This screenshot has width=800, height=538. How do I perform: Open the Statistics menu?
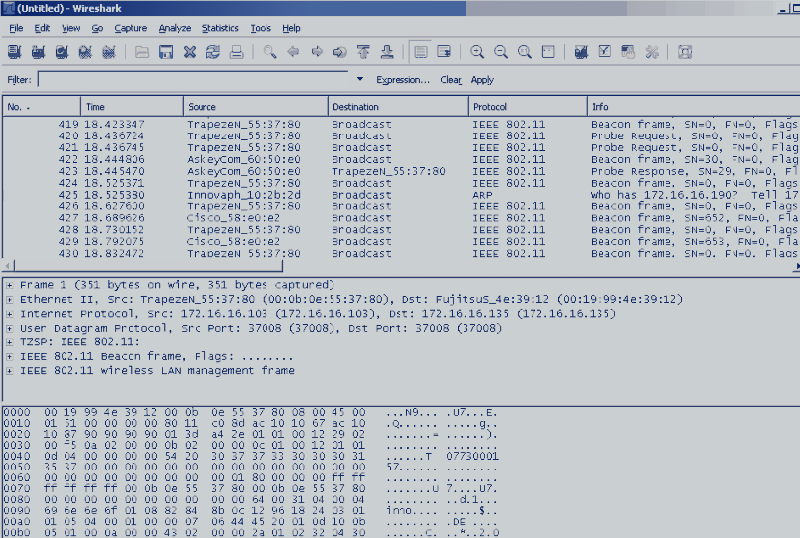[x=220, y=28]
